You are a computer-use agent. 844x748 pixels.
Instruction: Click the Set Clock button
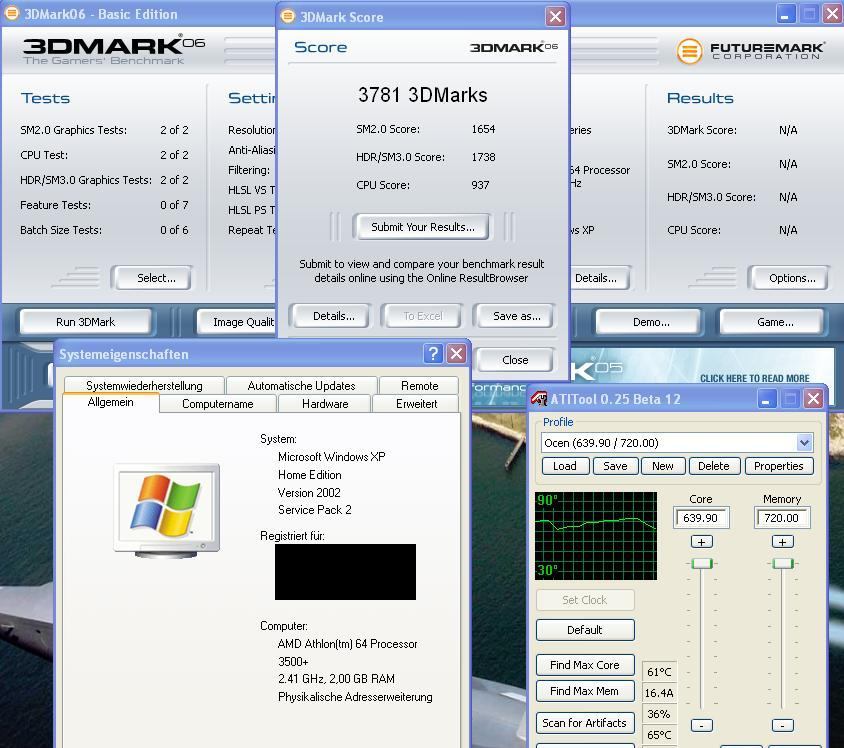tap(585, 600)
